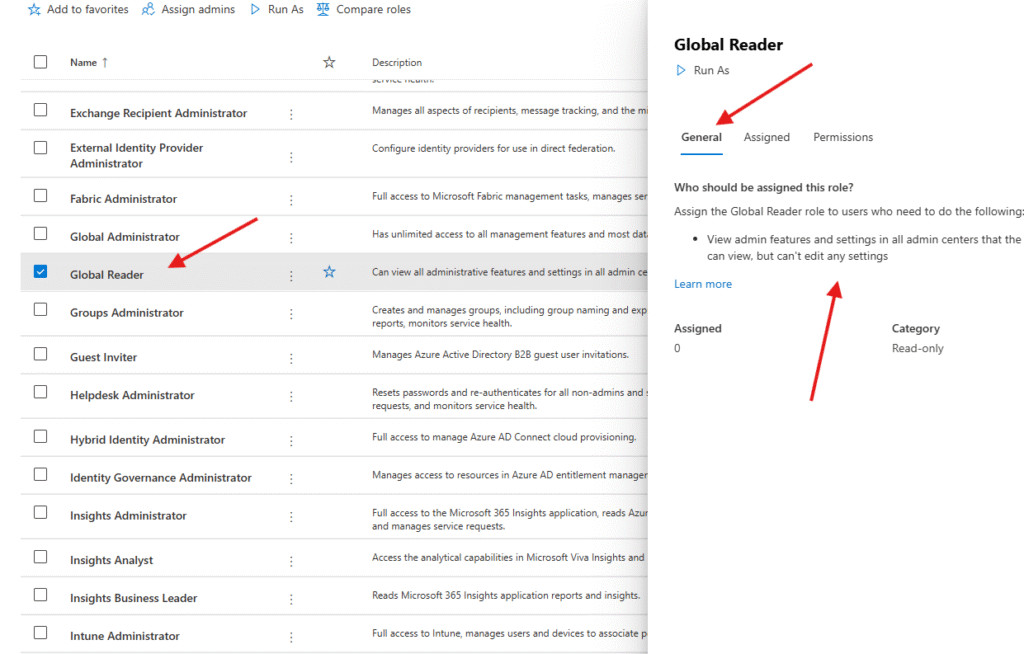Screen dimensions: 1024x654
Task: Open the more options menu for Helpdesk Administrator
Action: tap(291, 396)
